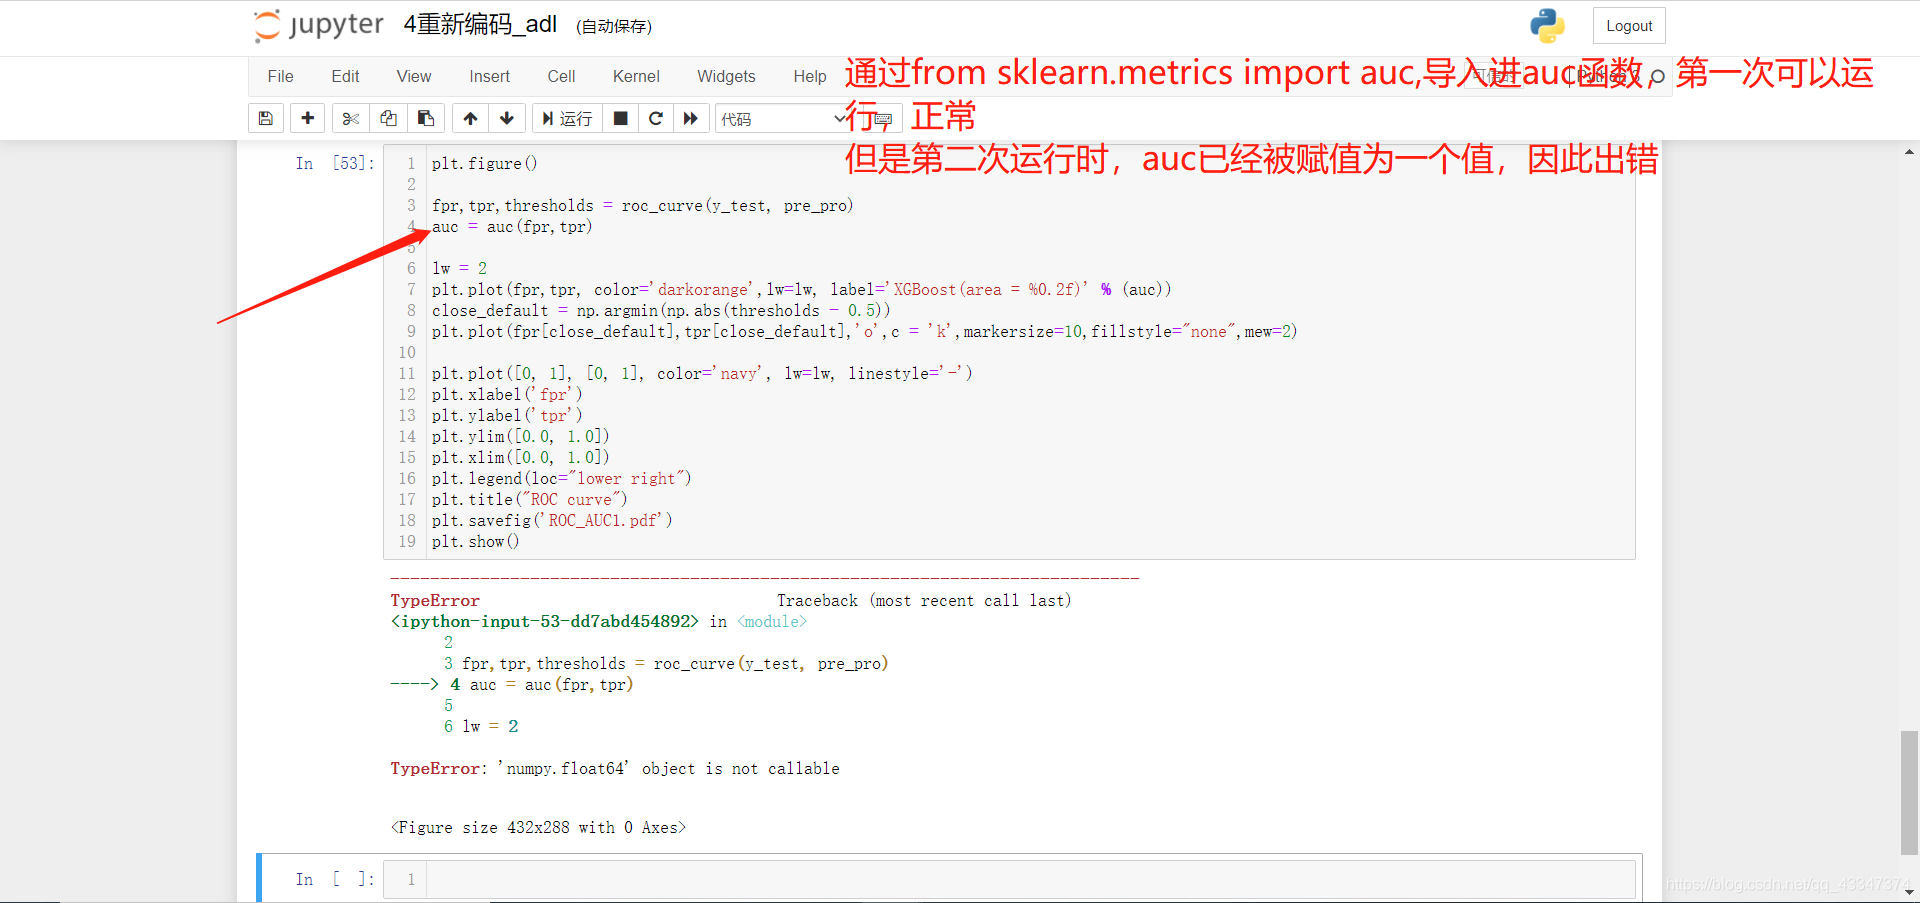
Task: Click the plt.legend(loc="lower right") line
Action: [x=561, y=479]
